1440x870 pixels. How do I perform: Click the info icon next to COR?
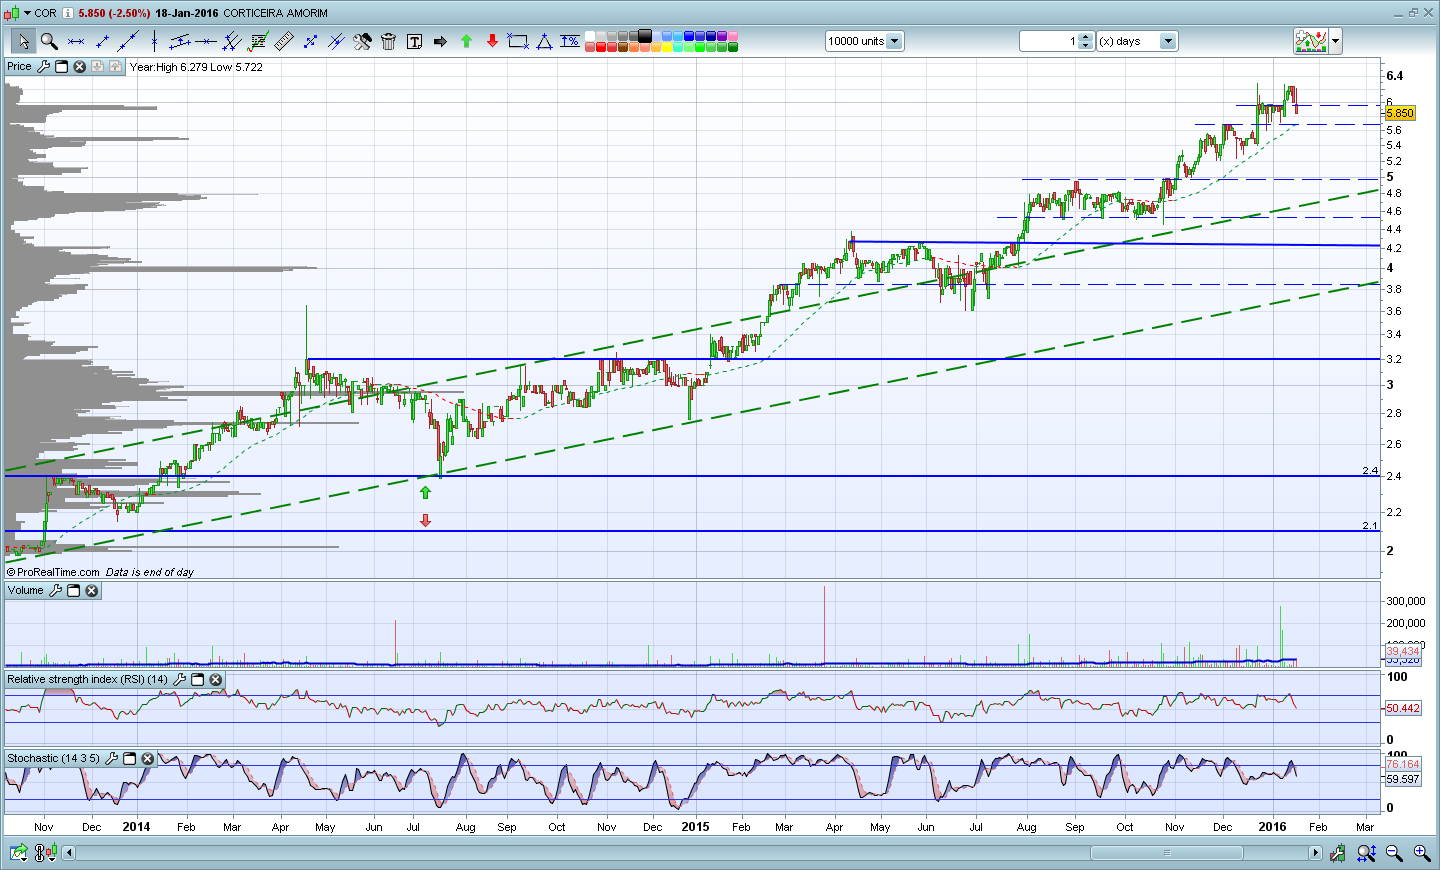coord(68,13)
